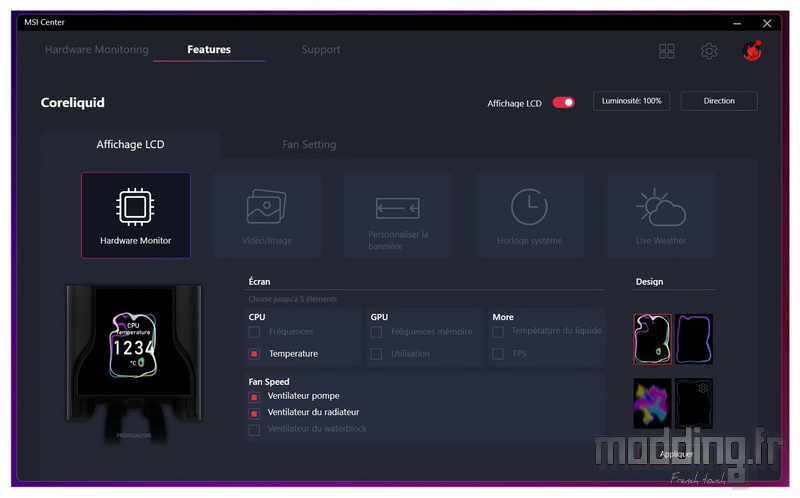Select the first rainbow outline design
Screen dimensions: 800x498
point(653,339)
